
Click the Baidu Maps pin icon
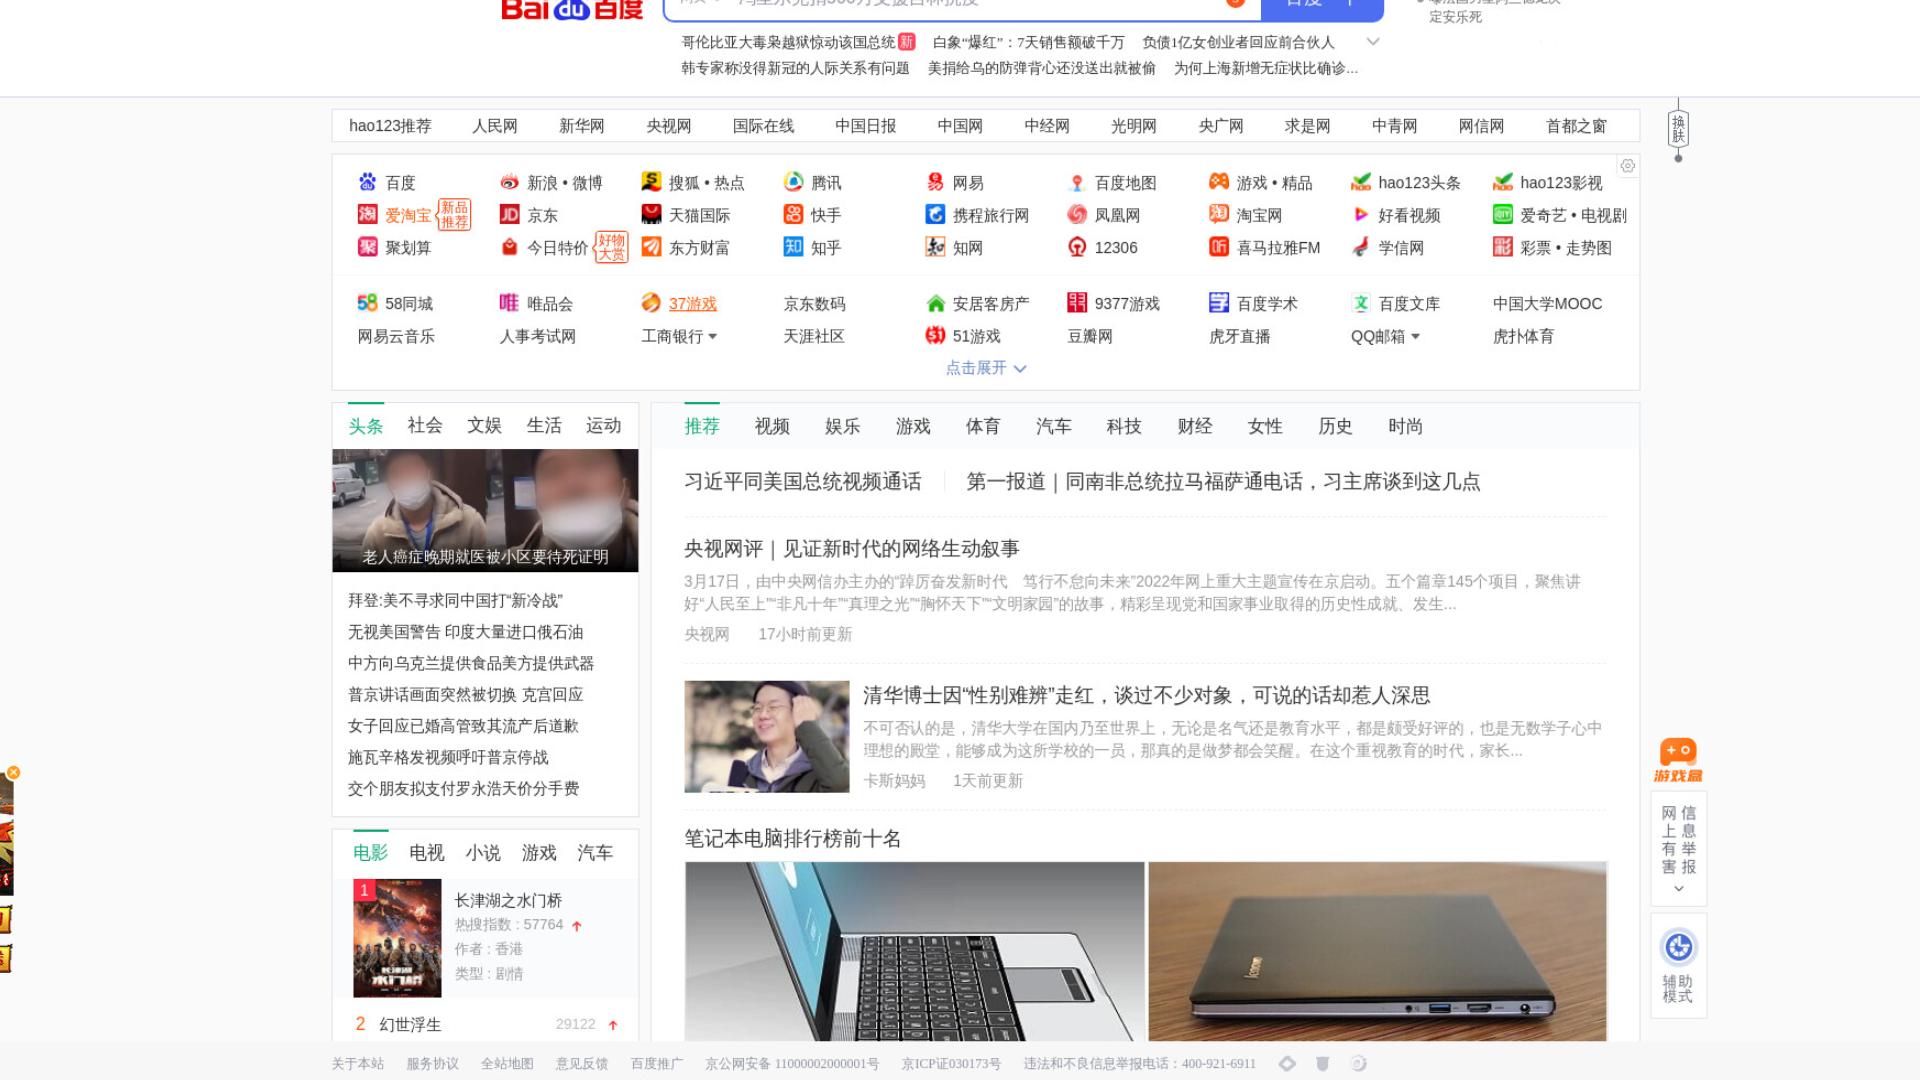tap(1077, 182)
